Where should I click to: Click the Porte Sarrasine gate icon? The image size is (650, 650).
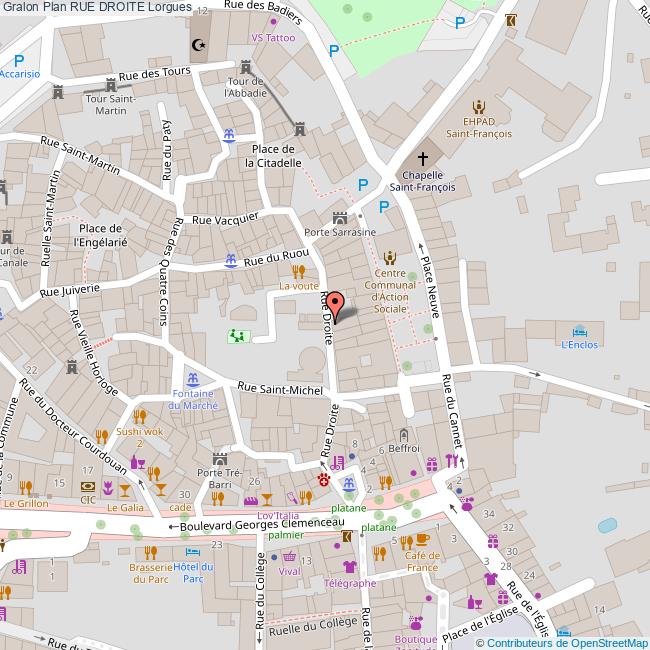(x=338, y=218)
